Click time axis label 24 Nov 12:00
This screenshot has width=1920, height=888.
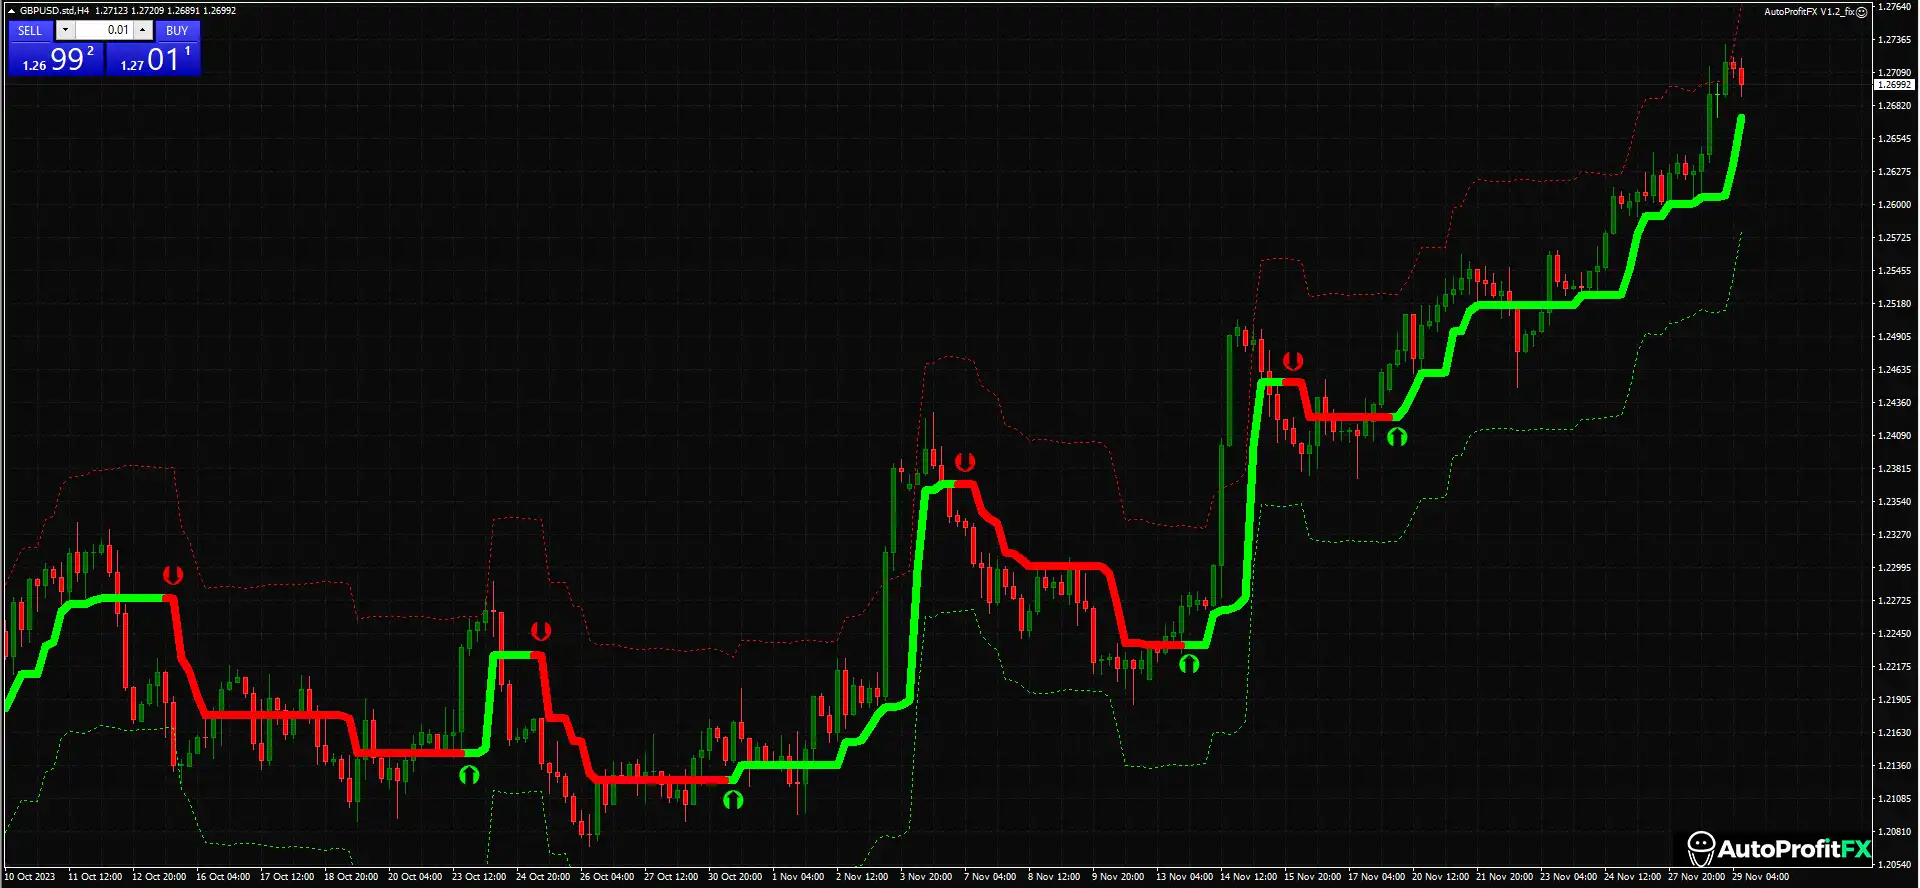(1632, 877)
